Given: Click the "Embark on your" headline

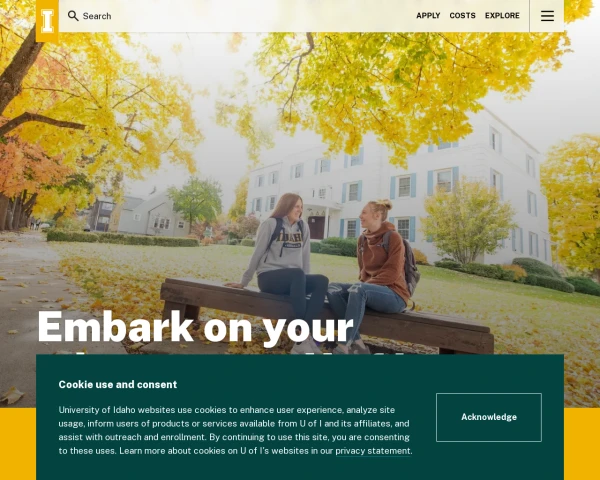Looking at the screenshot, I should [195, 327].
